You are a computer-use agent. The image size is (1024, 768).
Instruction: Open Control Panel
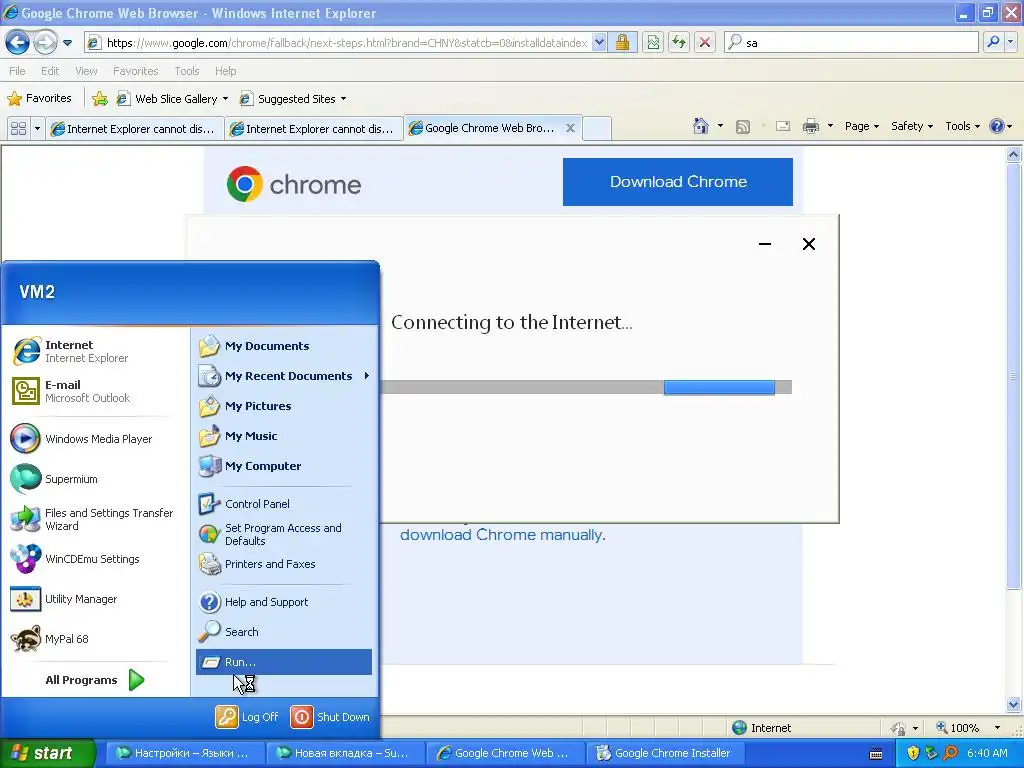click(x=284, y=504)
